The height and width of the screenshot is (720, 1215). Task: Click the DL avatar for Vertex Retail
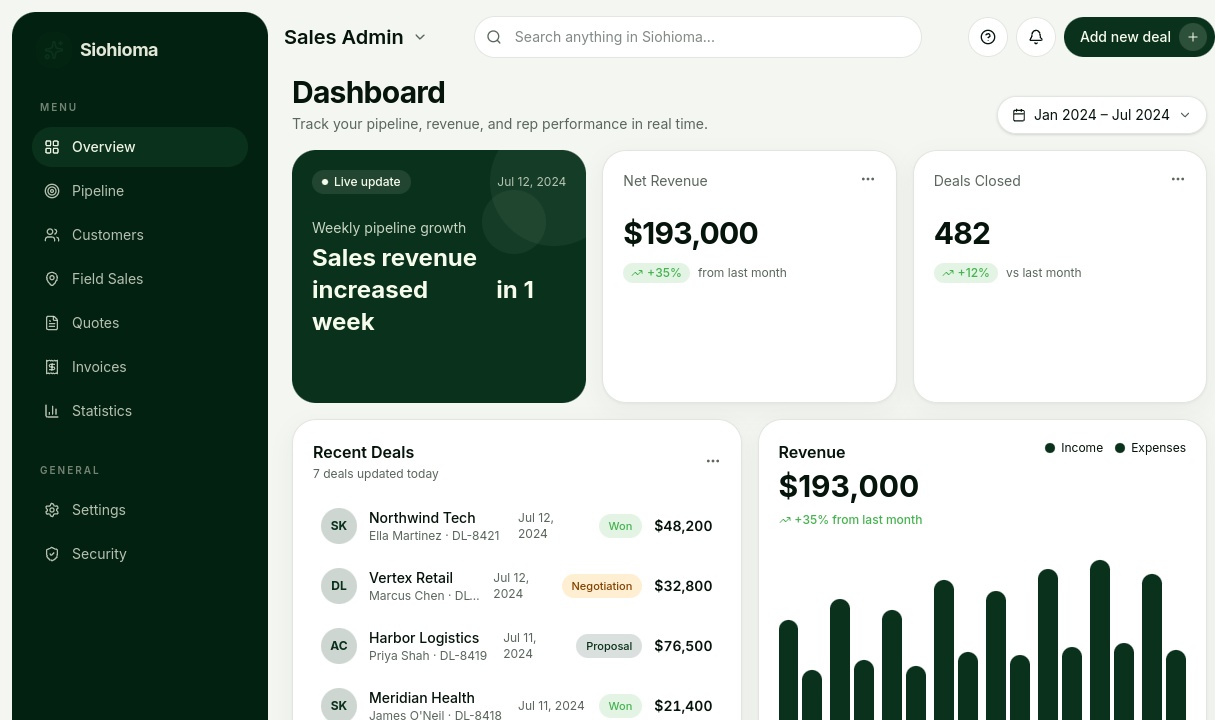tap(339, 586)
